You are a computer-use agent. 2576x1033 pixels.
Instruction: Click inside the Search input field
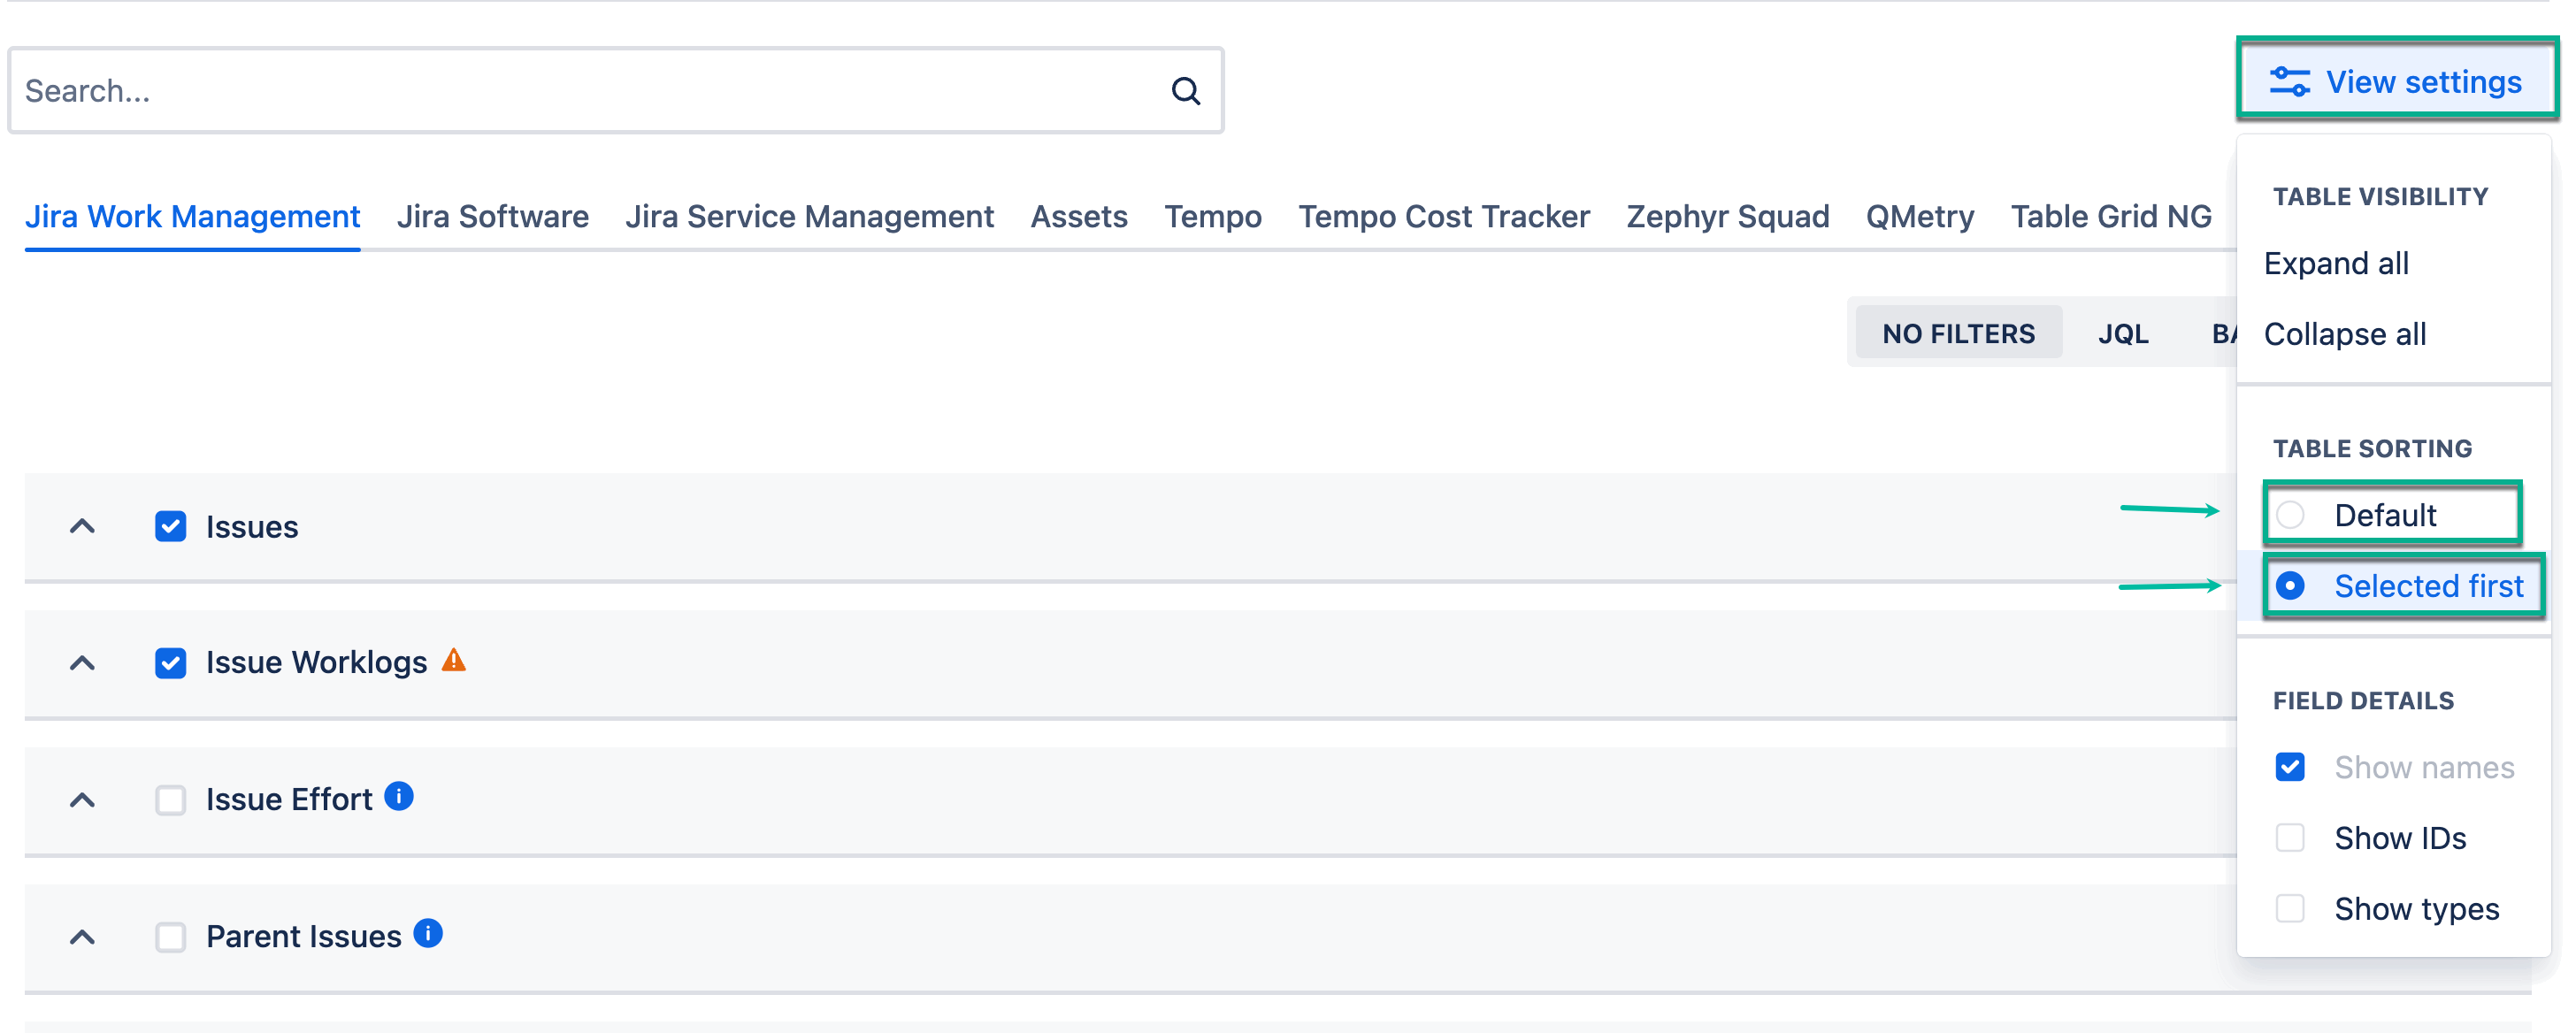[x=500, y=90]
